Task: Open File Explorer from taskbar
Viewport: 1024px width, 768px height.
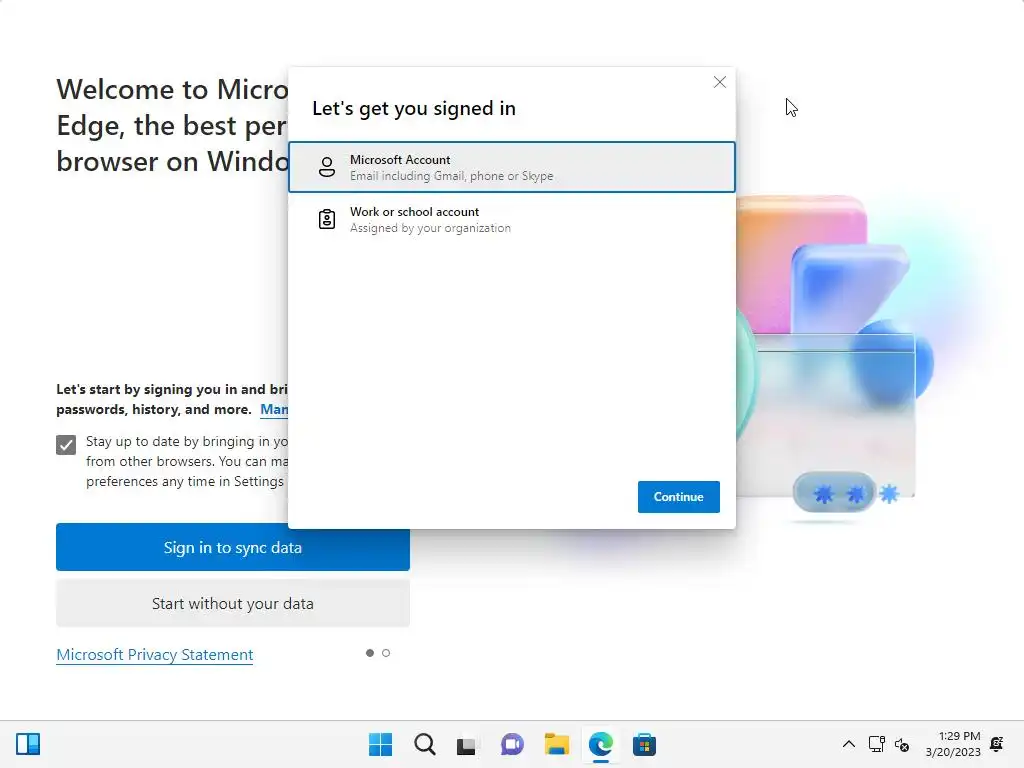Action: pyautogui.click(x=556, y=744)
